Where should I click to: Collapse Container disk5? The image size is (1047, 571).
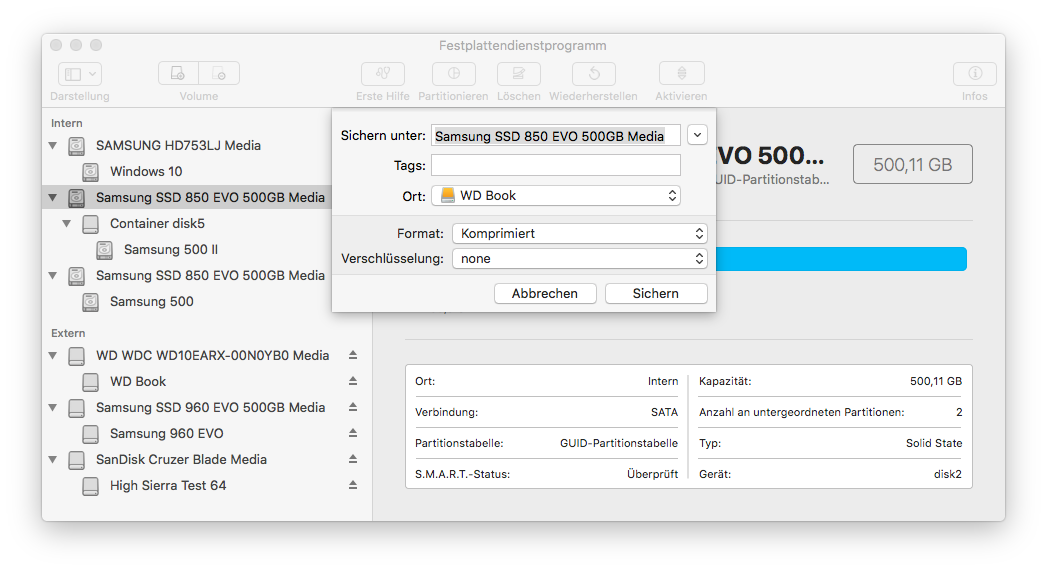coord(67,224)
